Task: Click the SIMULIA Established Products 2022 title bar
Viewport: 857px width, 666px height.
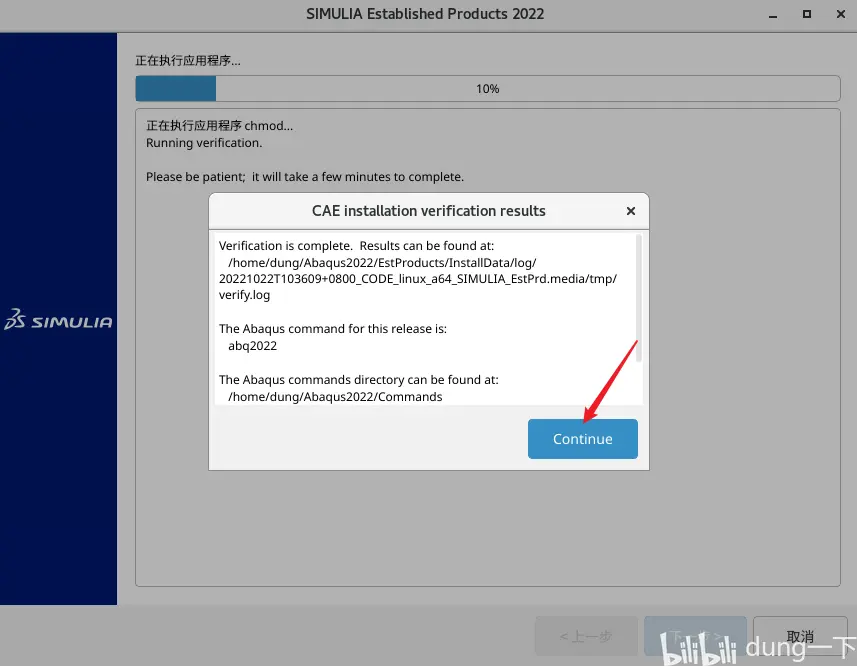Action: coord(425,14)
